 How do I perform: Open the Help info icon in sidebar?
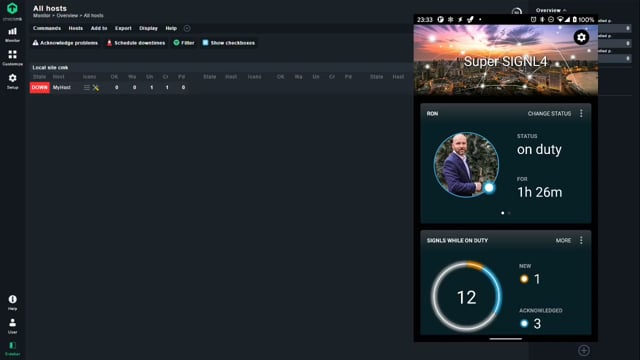(x=12, y=302)
